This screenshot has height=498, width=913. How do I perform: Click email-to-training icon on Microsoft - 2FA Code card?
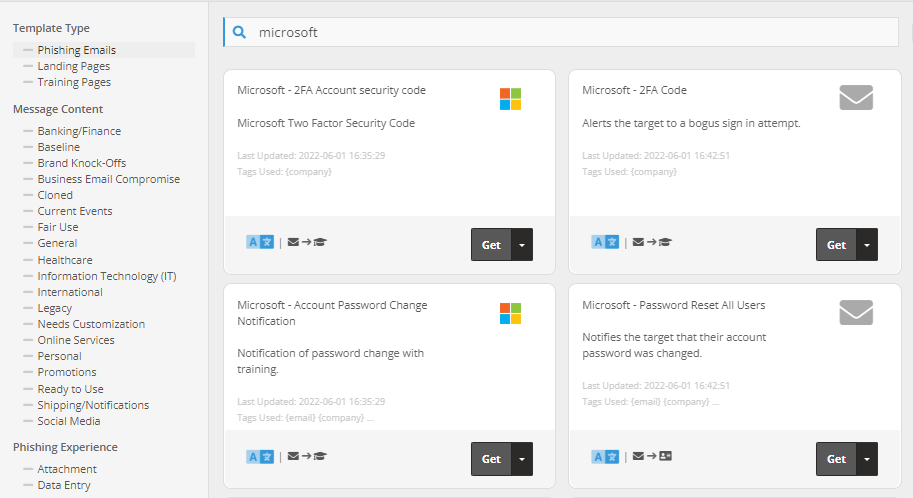click(x=652, y=242)
